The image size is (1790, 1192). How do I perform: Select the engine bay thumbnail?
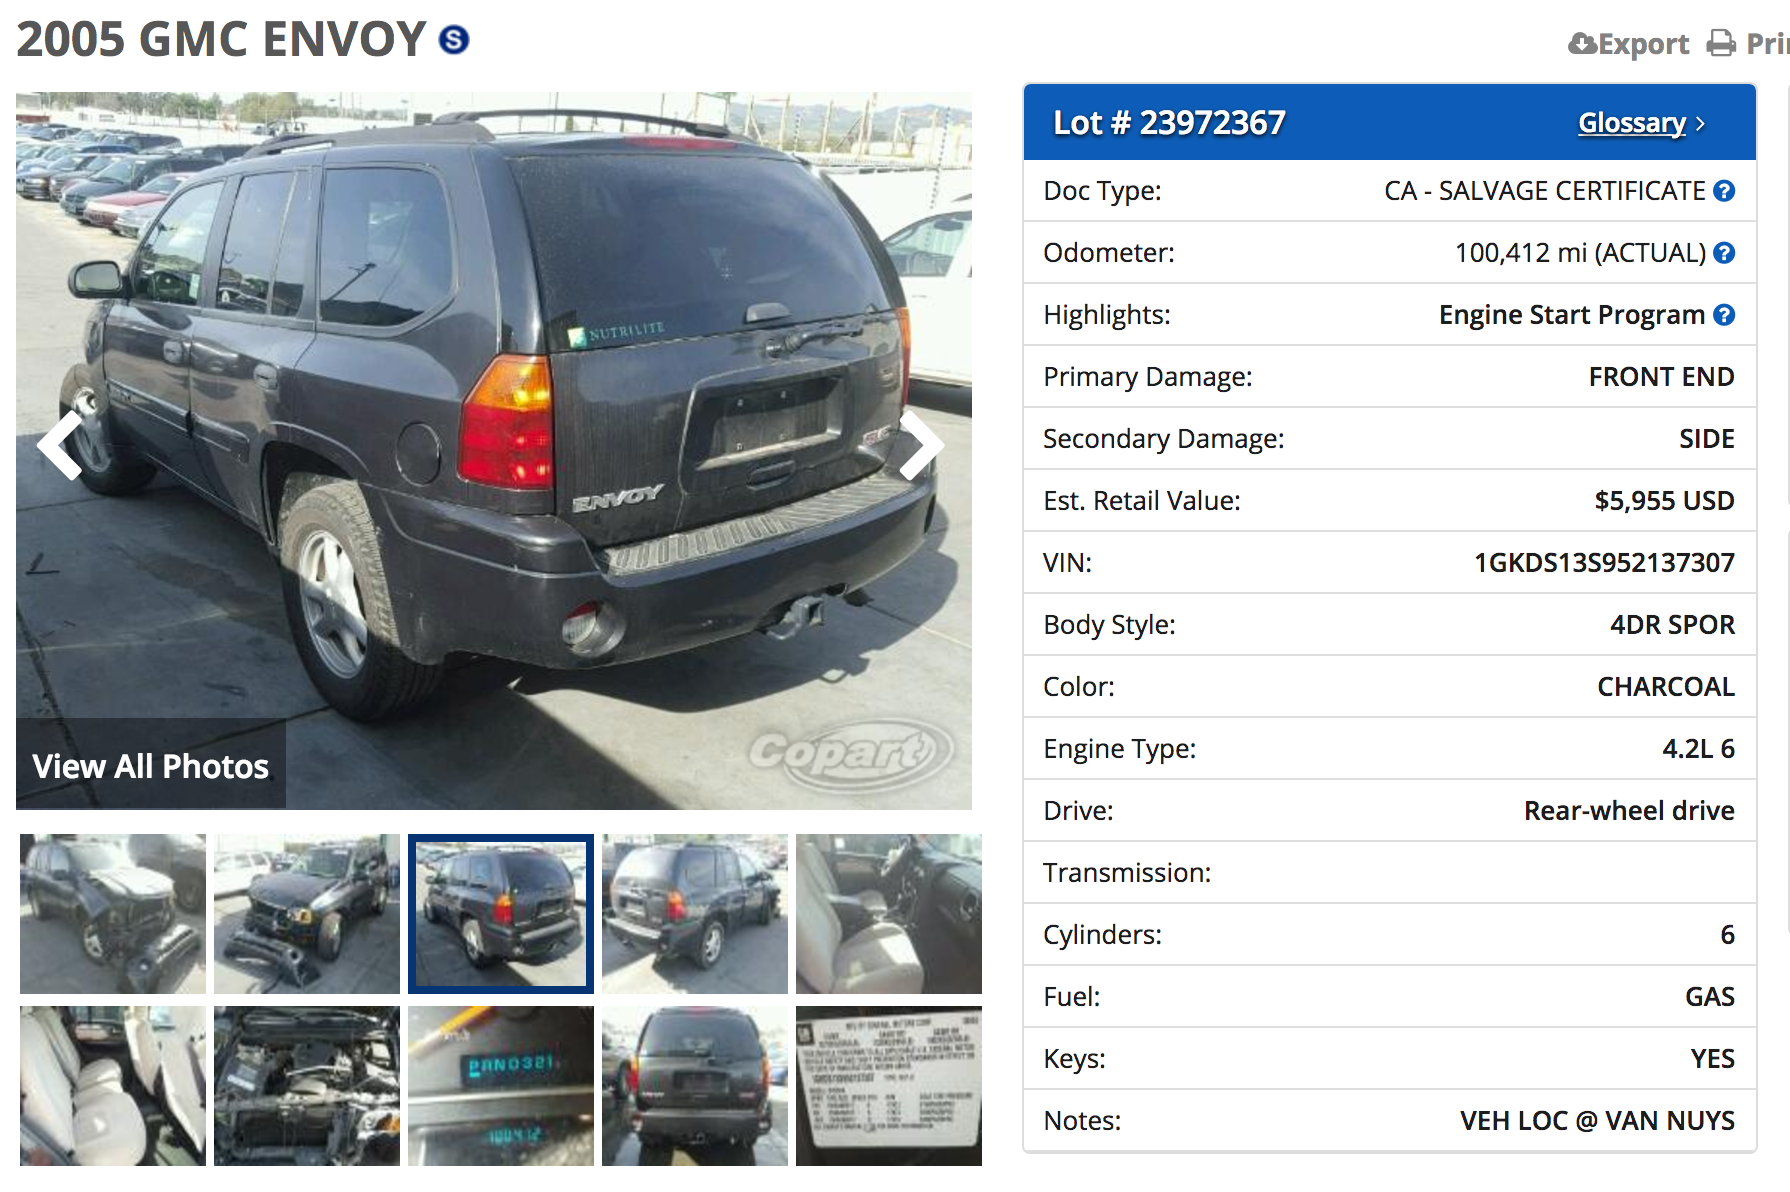coord(307,1086)
